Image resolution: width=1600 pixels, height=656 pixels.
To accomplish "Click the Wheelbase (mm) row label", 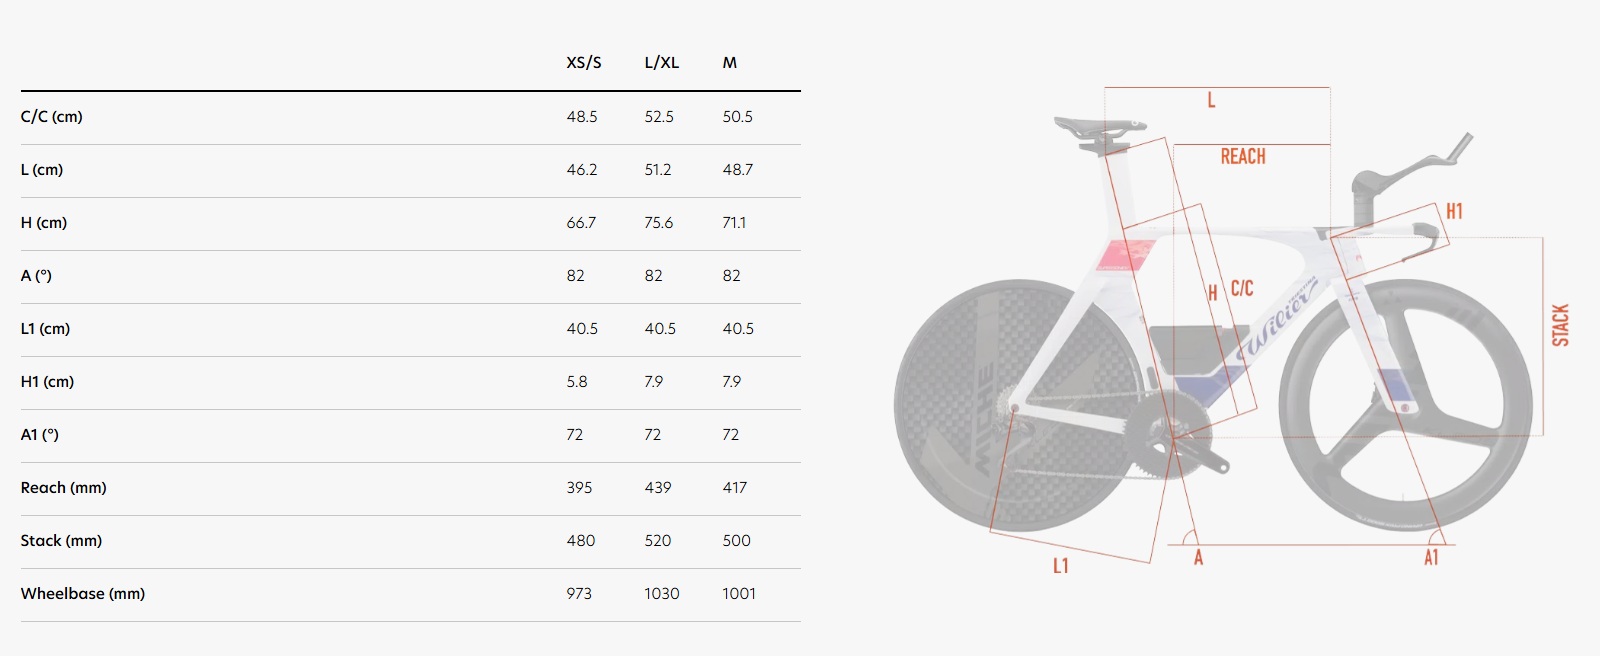I will (83, 594).
